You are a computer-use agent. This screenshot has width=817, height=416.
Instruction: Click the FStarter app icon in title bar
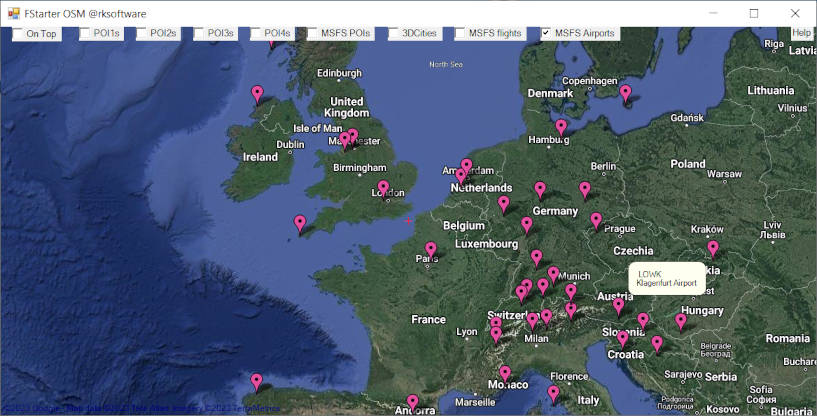[x=13, y=13]
